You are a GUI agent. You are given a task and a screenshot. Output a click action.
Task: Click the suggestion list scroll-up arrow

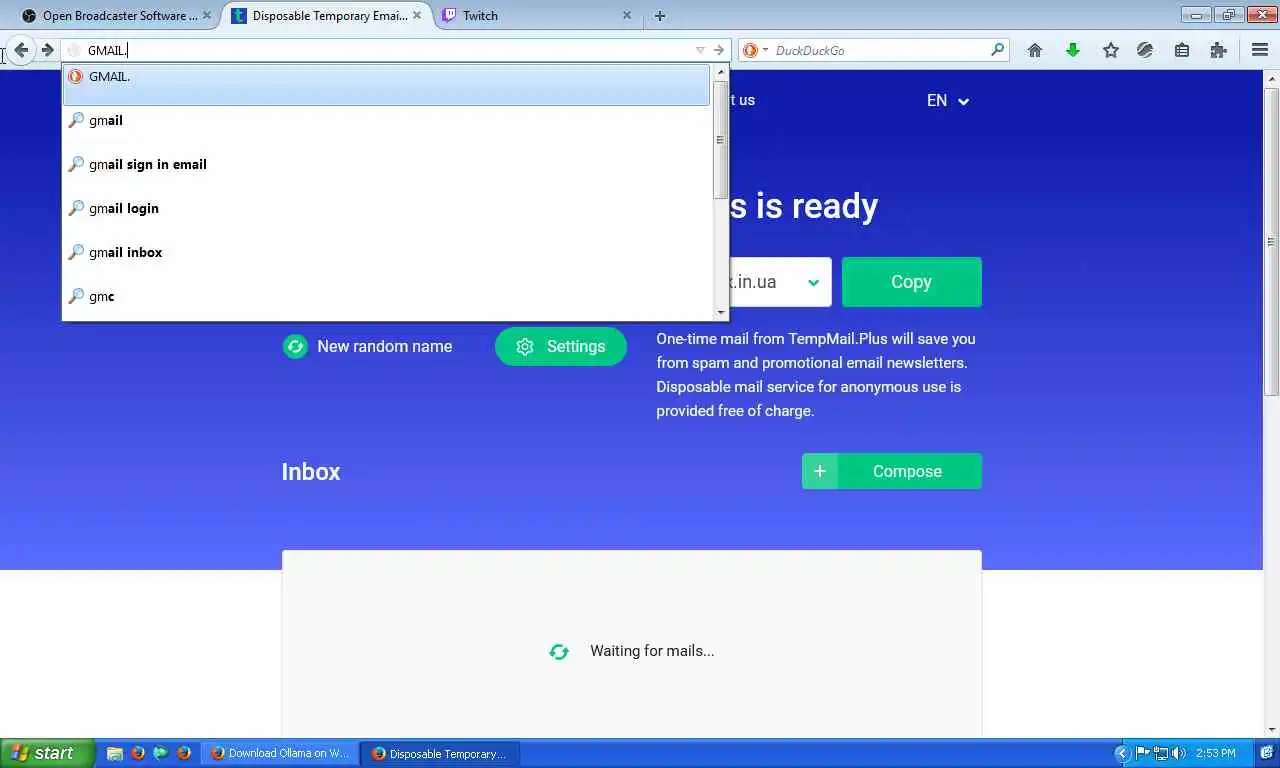click(720, 72)
